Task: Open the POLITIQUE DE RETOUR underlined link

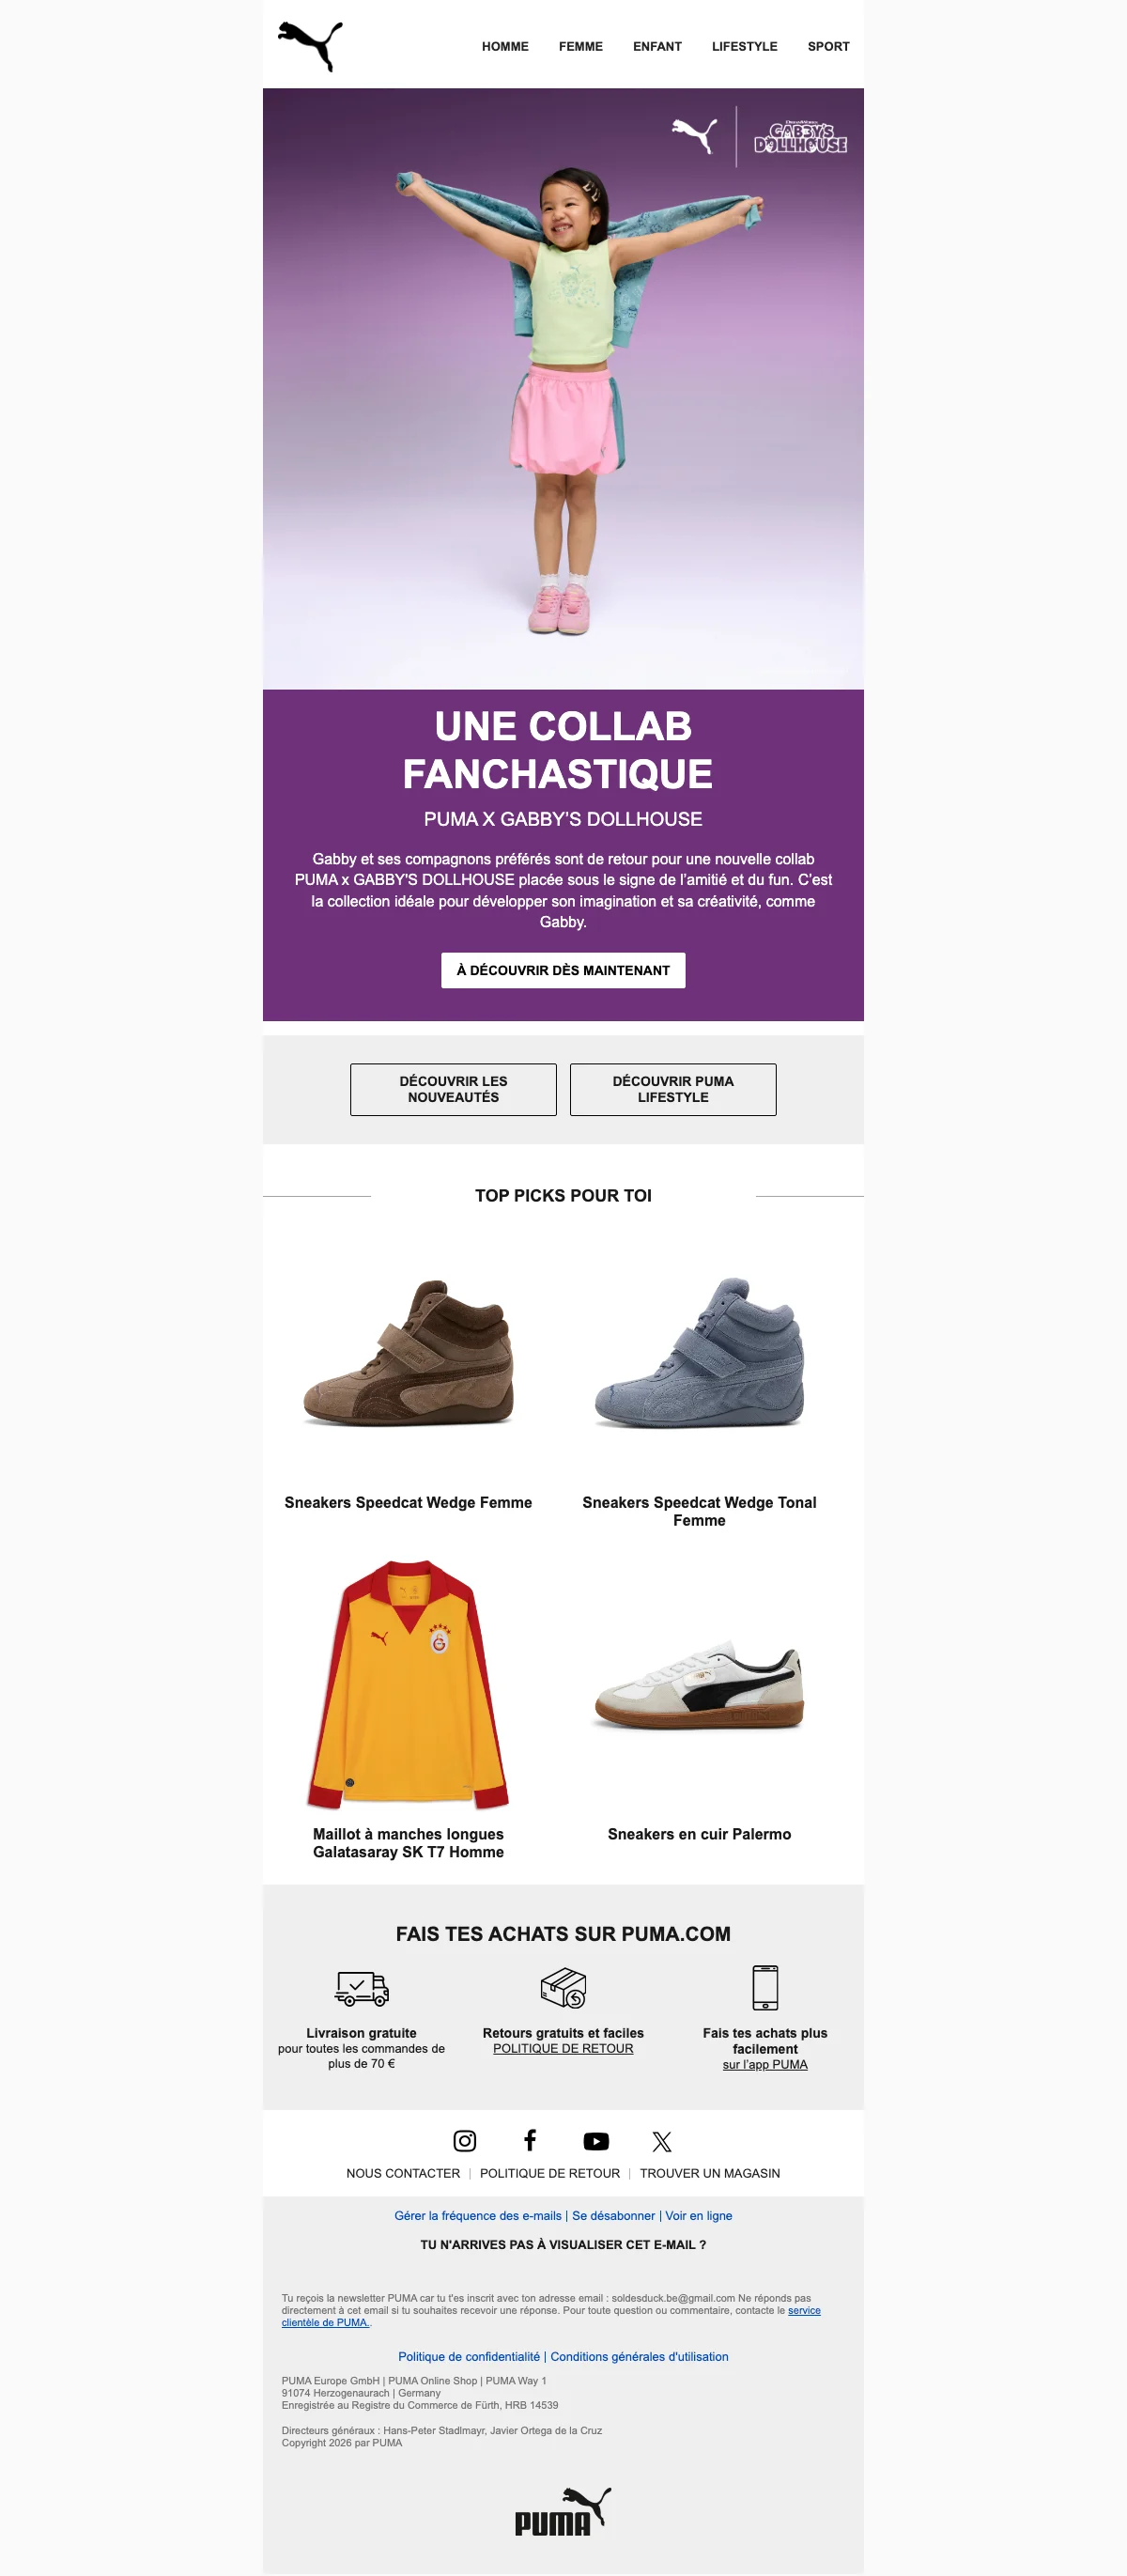Action: click(x=563, y=2049)
